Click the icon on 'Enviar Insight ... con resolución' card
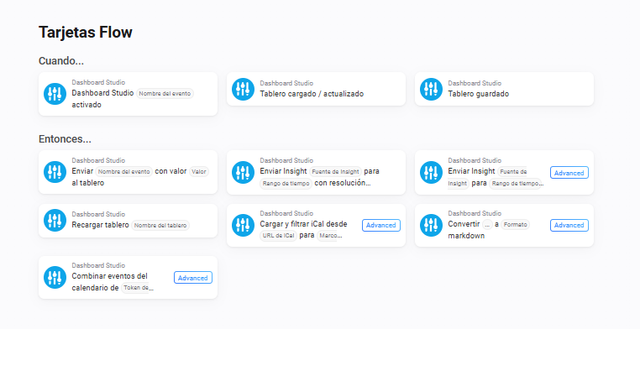The height and width of the screenshot is (365, 640). [243, 172]
